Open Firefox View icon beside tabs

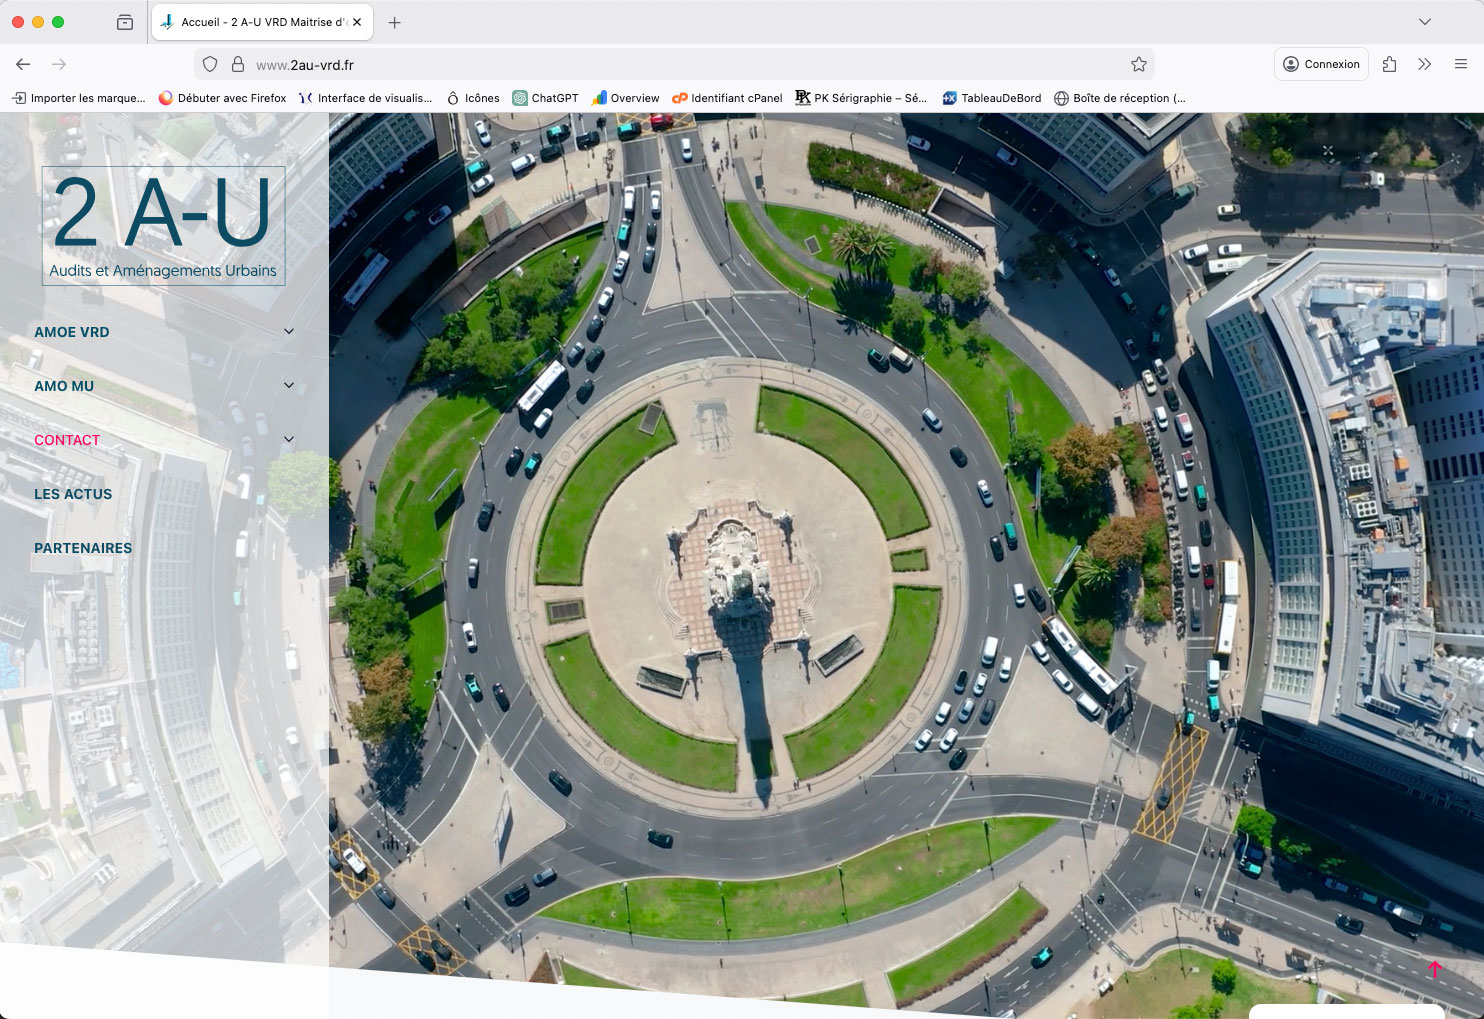click(x=125, y=22)
